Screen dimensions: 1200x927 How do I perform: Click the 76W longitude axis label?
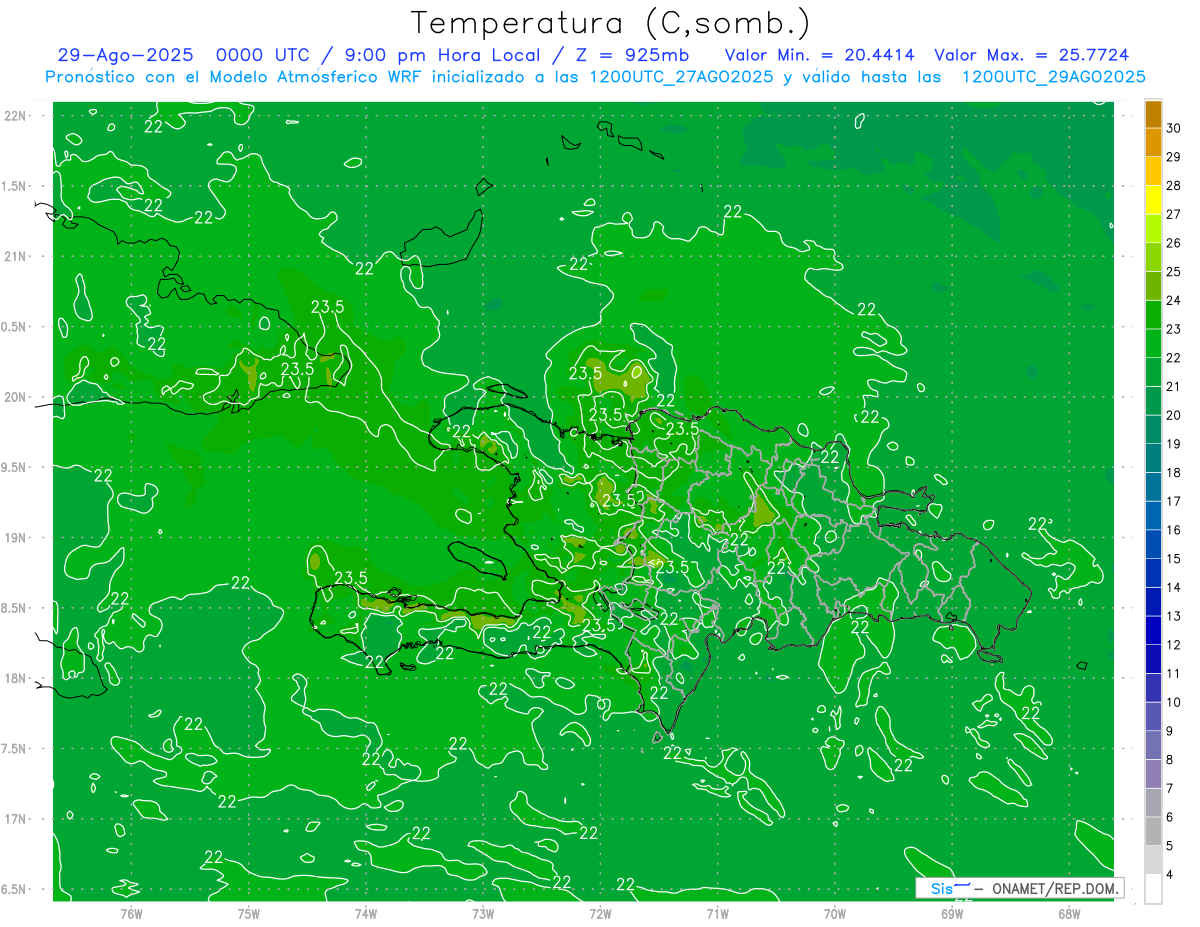coord(131,914)
